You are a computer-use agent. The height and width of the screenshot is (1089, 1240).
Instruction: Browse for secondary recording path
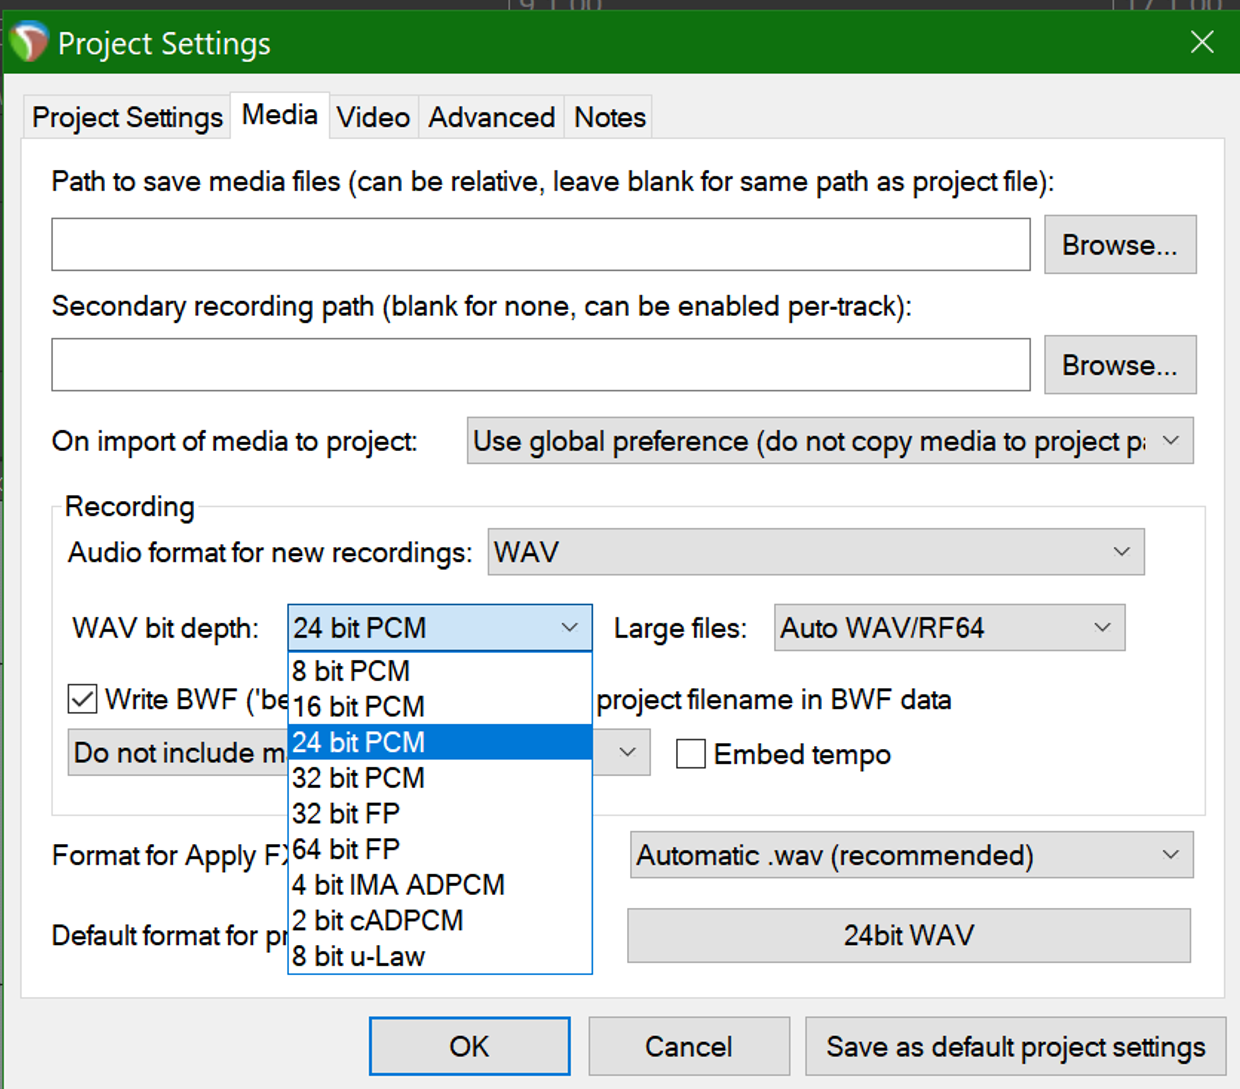pos(1119,364)
